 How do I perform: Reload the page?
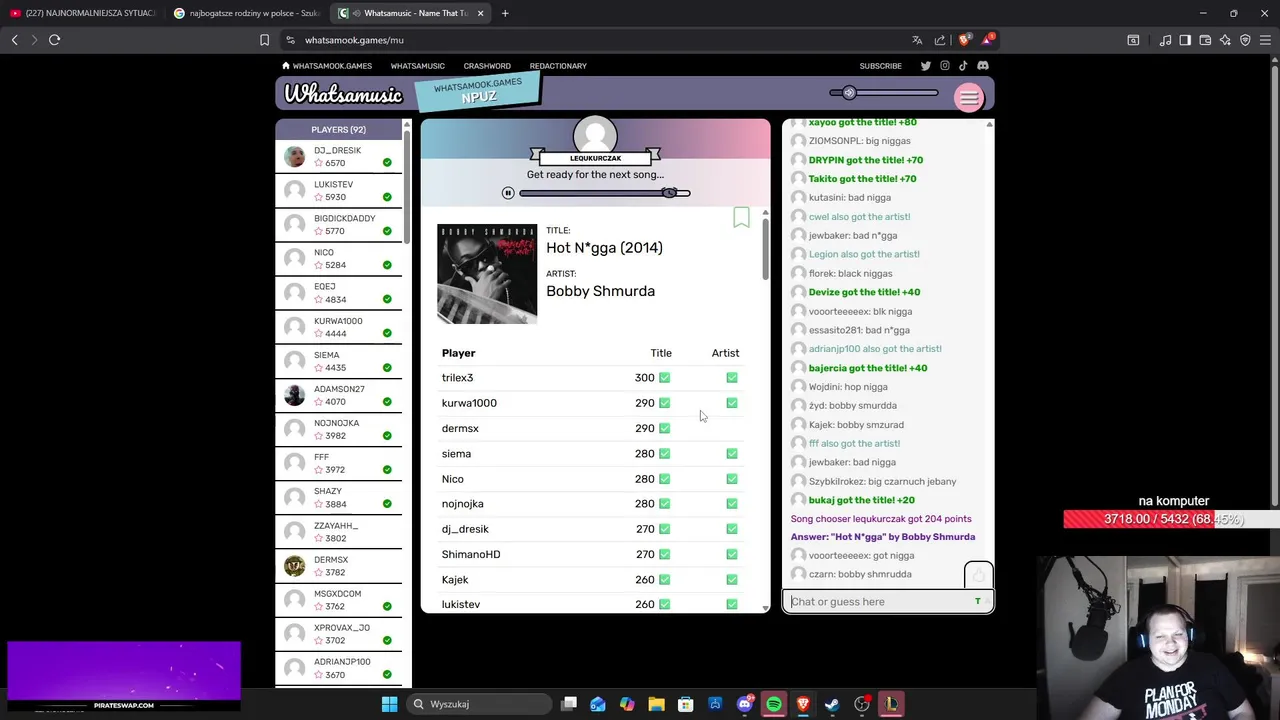55,40
